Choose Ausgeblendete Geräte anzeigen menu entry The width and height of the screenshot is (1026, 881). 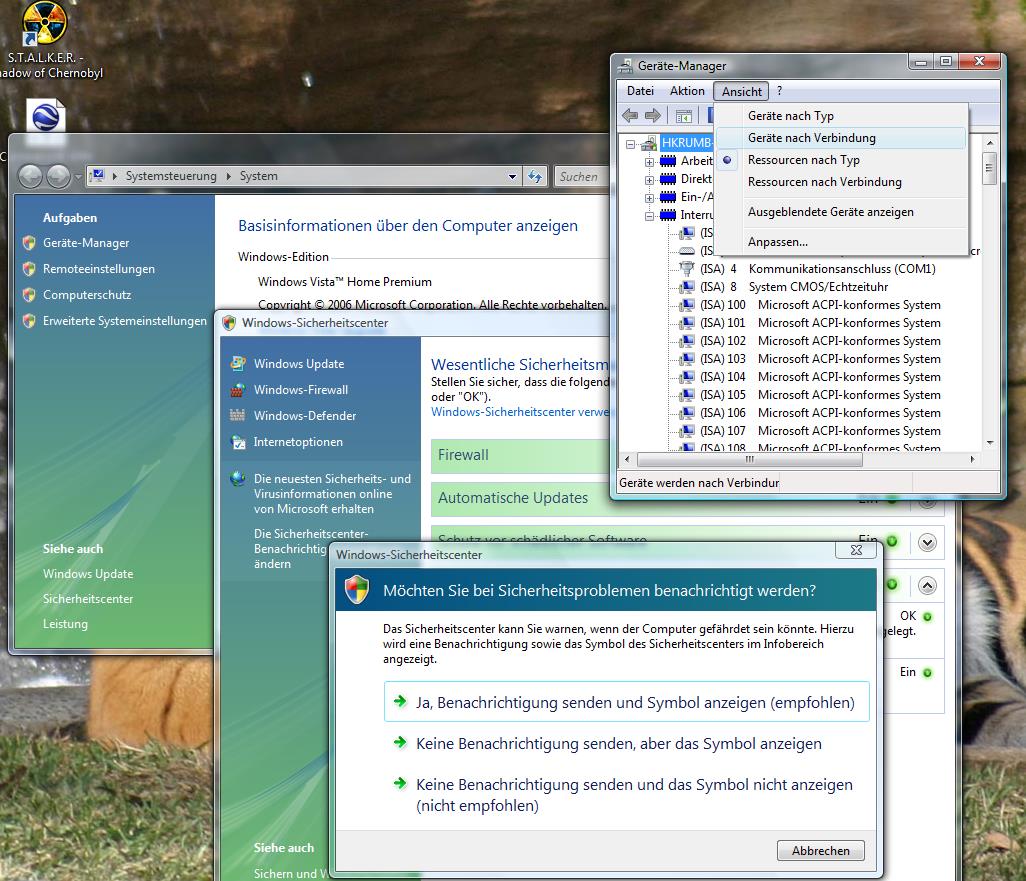[840, 212]
